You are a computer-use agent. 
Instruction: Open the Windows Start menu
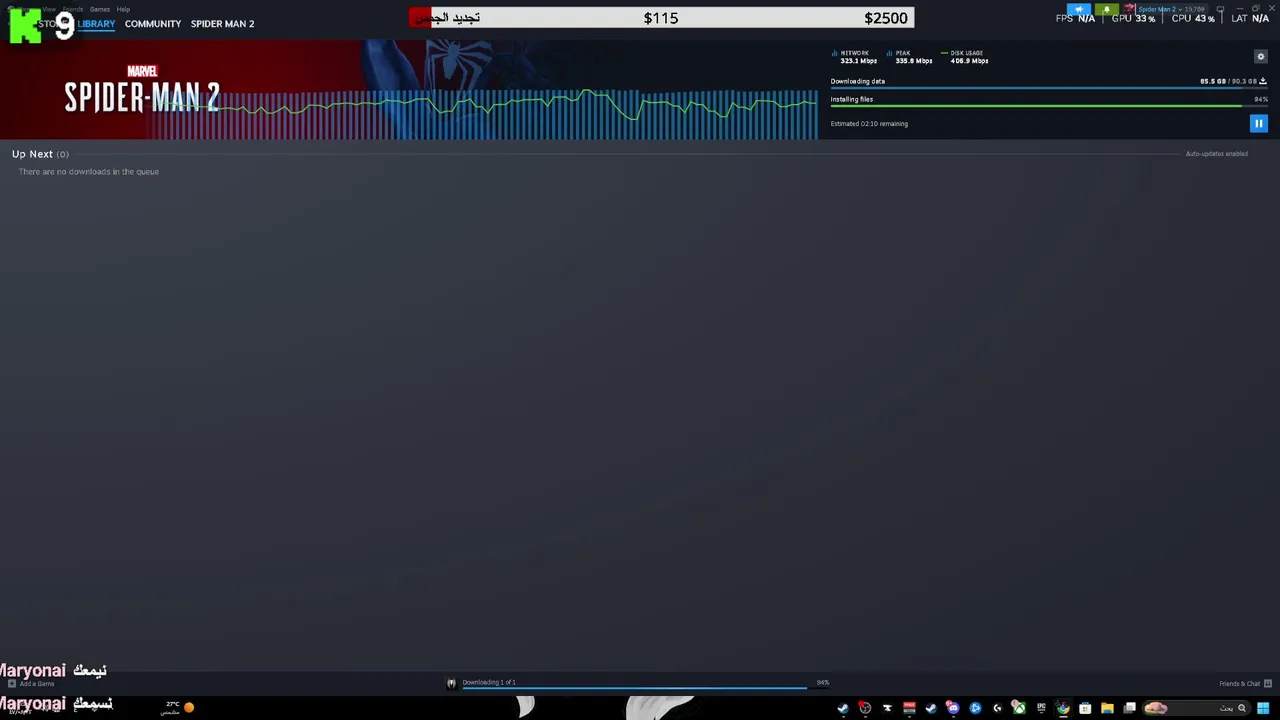pyautogui.click(x=1263, y=708)
